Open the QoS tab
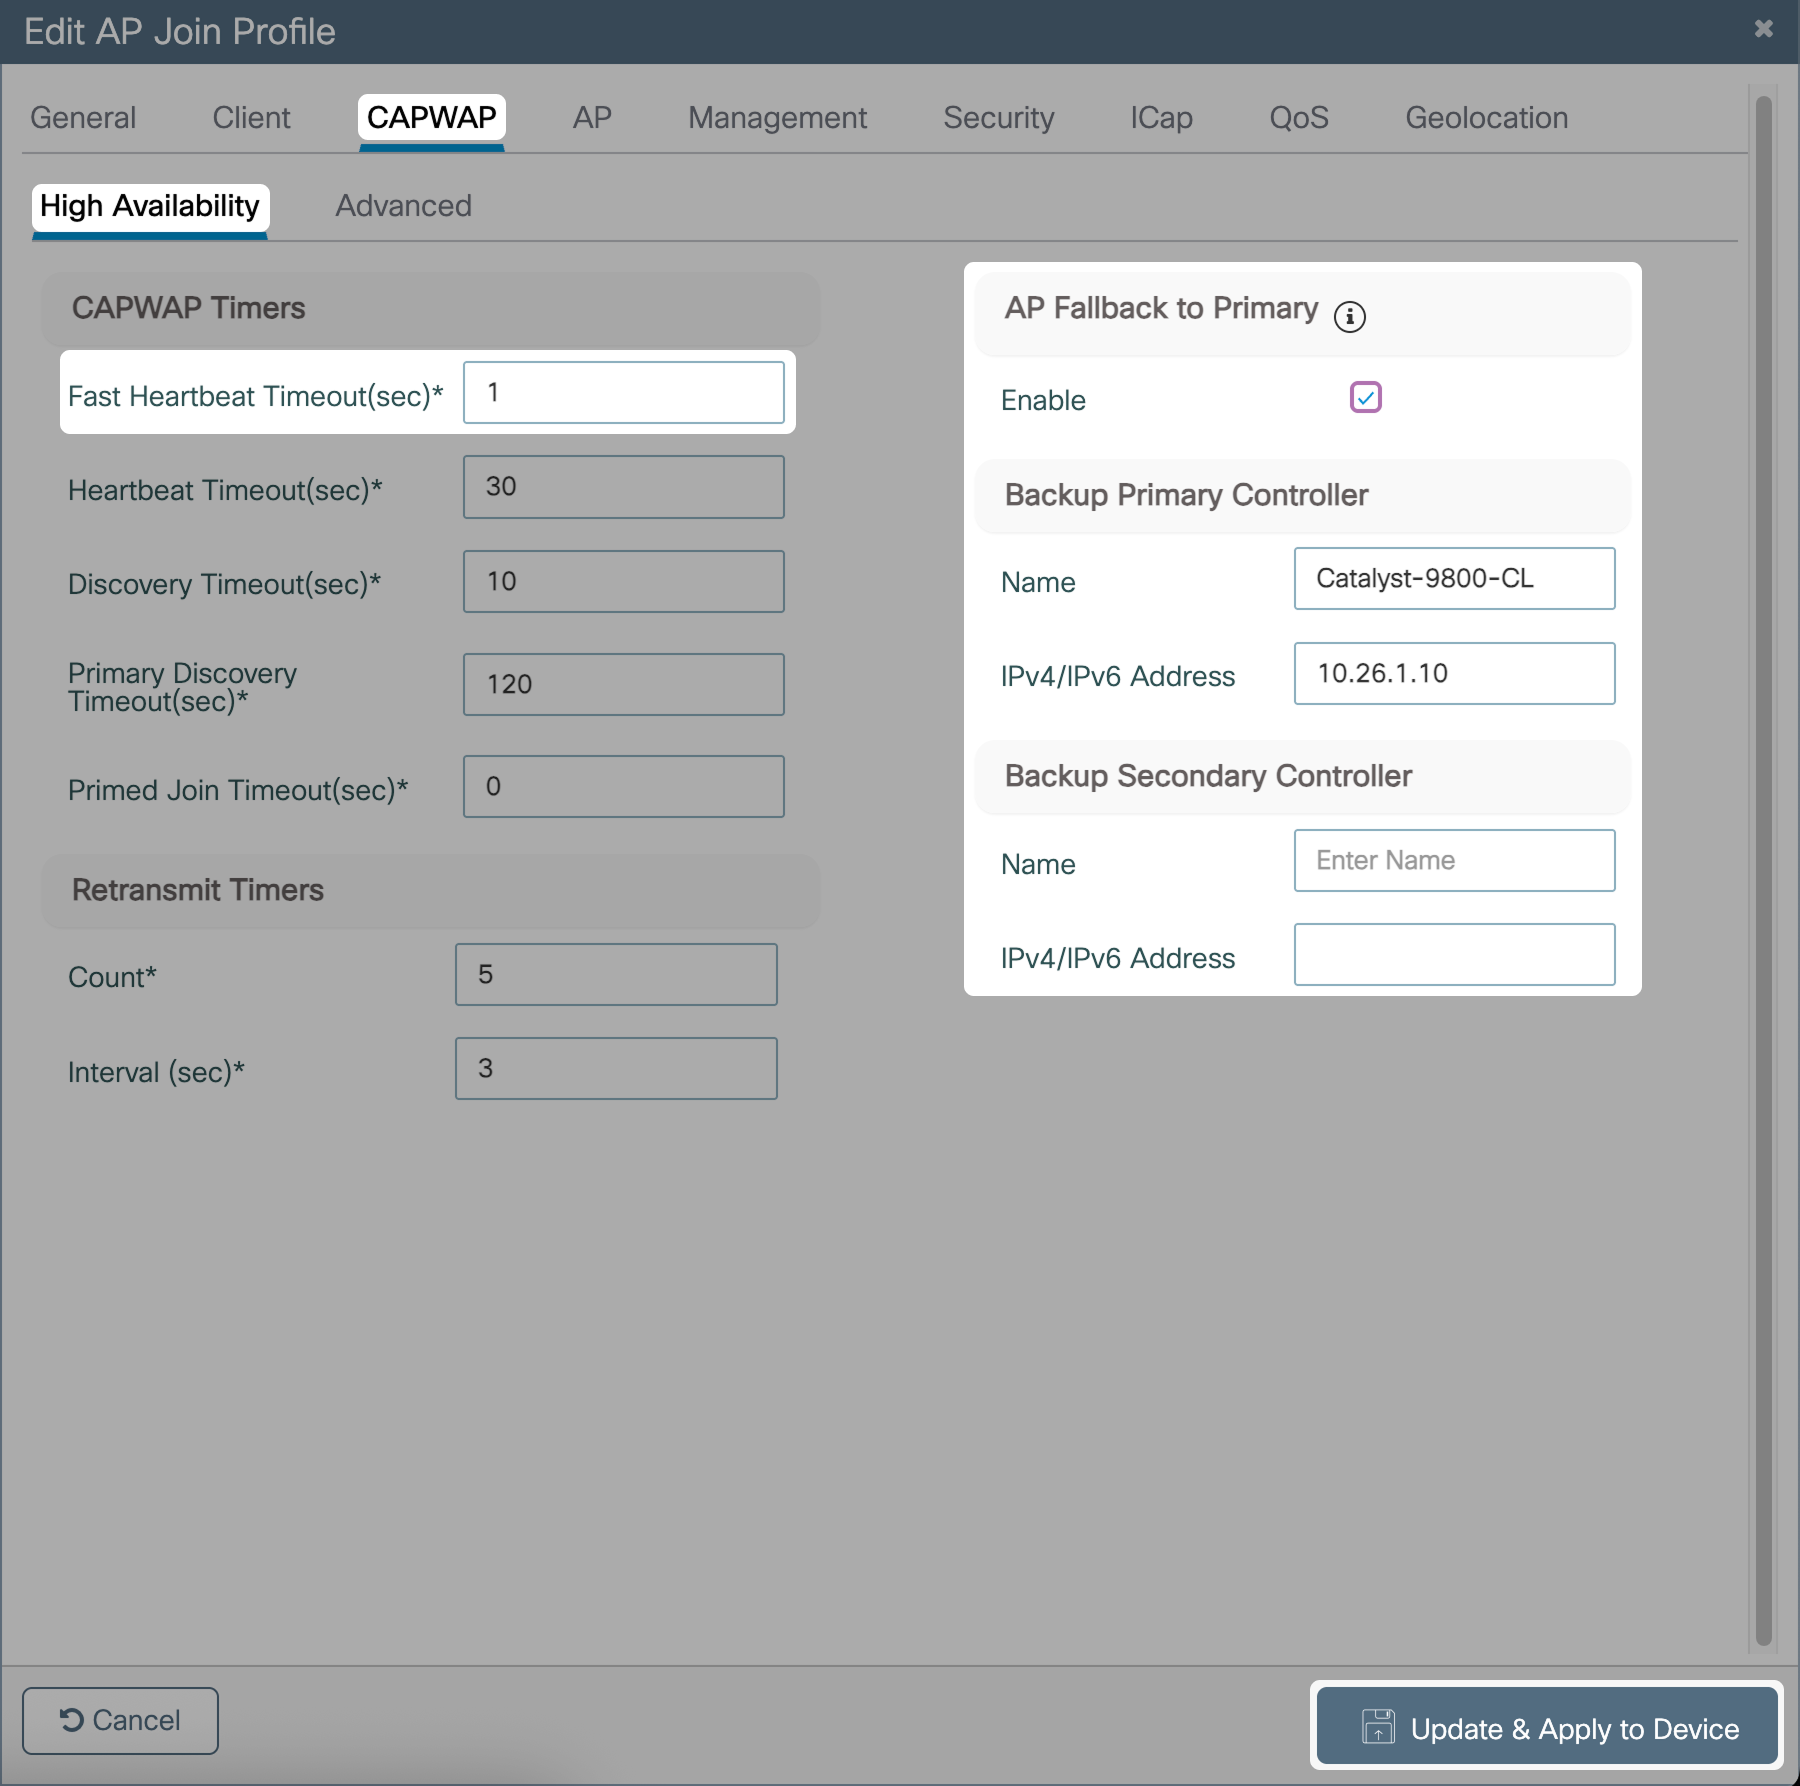 click(1298, 118)
